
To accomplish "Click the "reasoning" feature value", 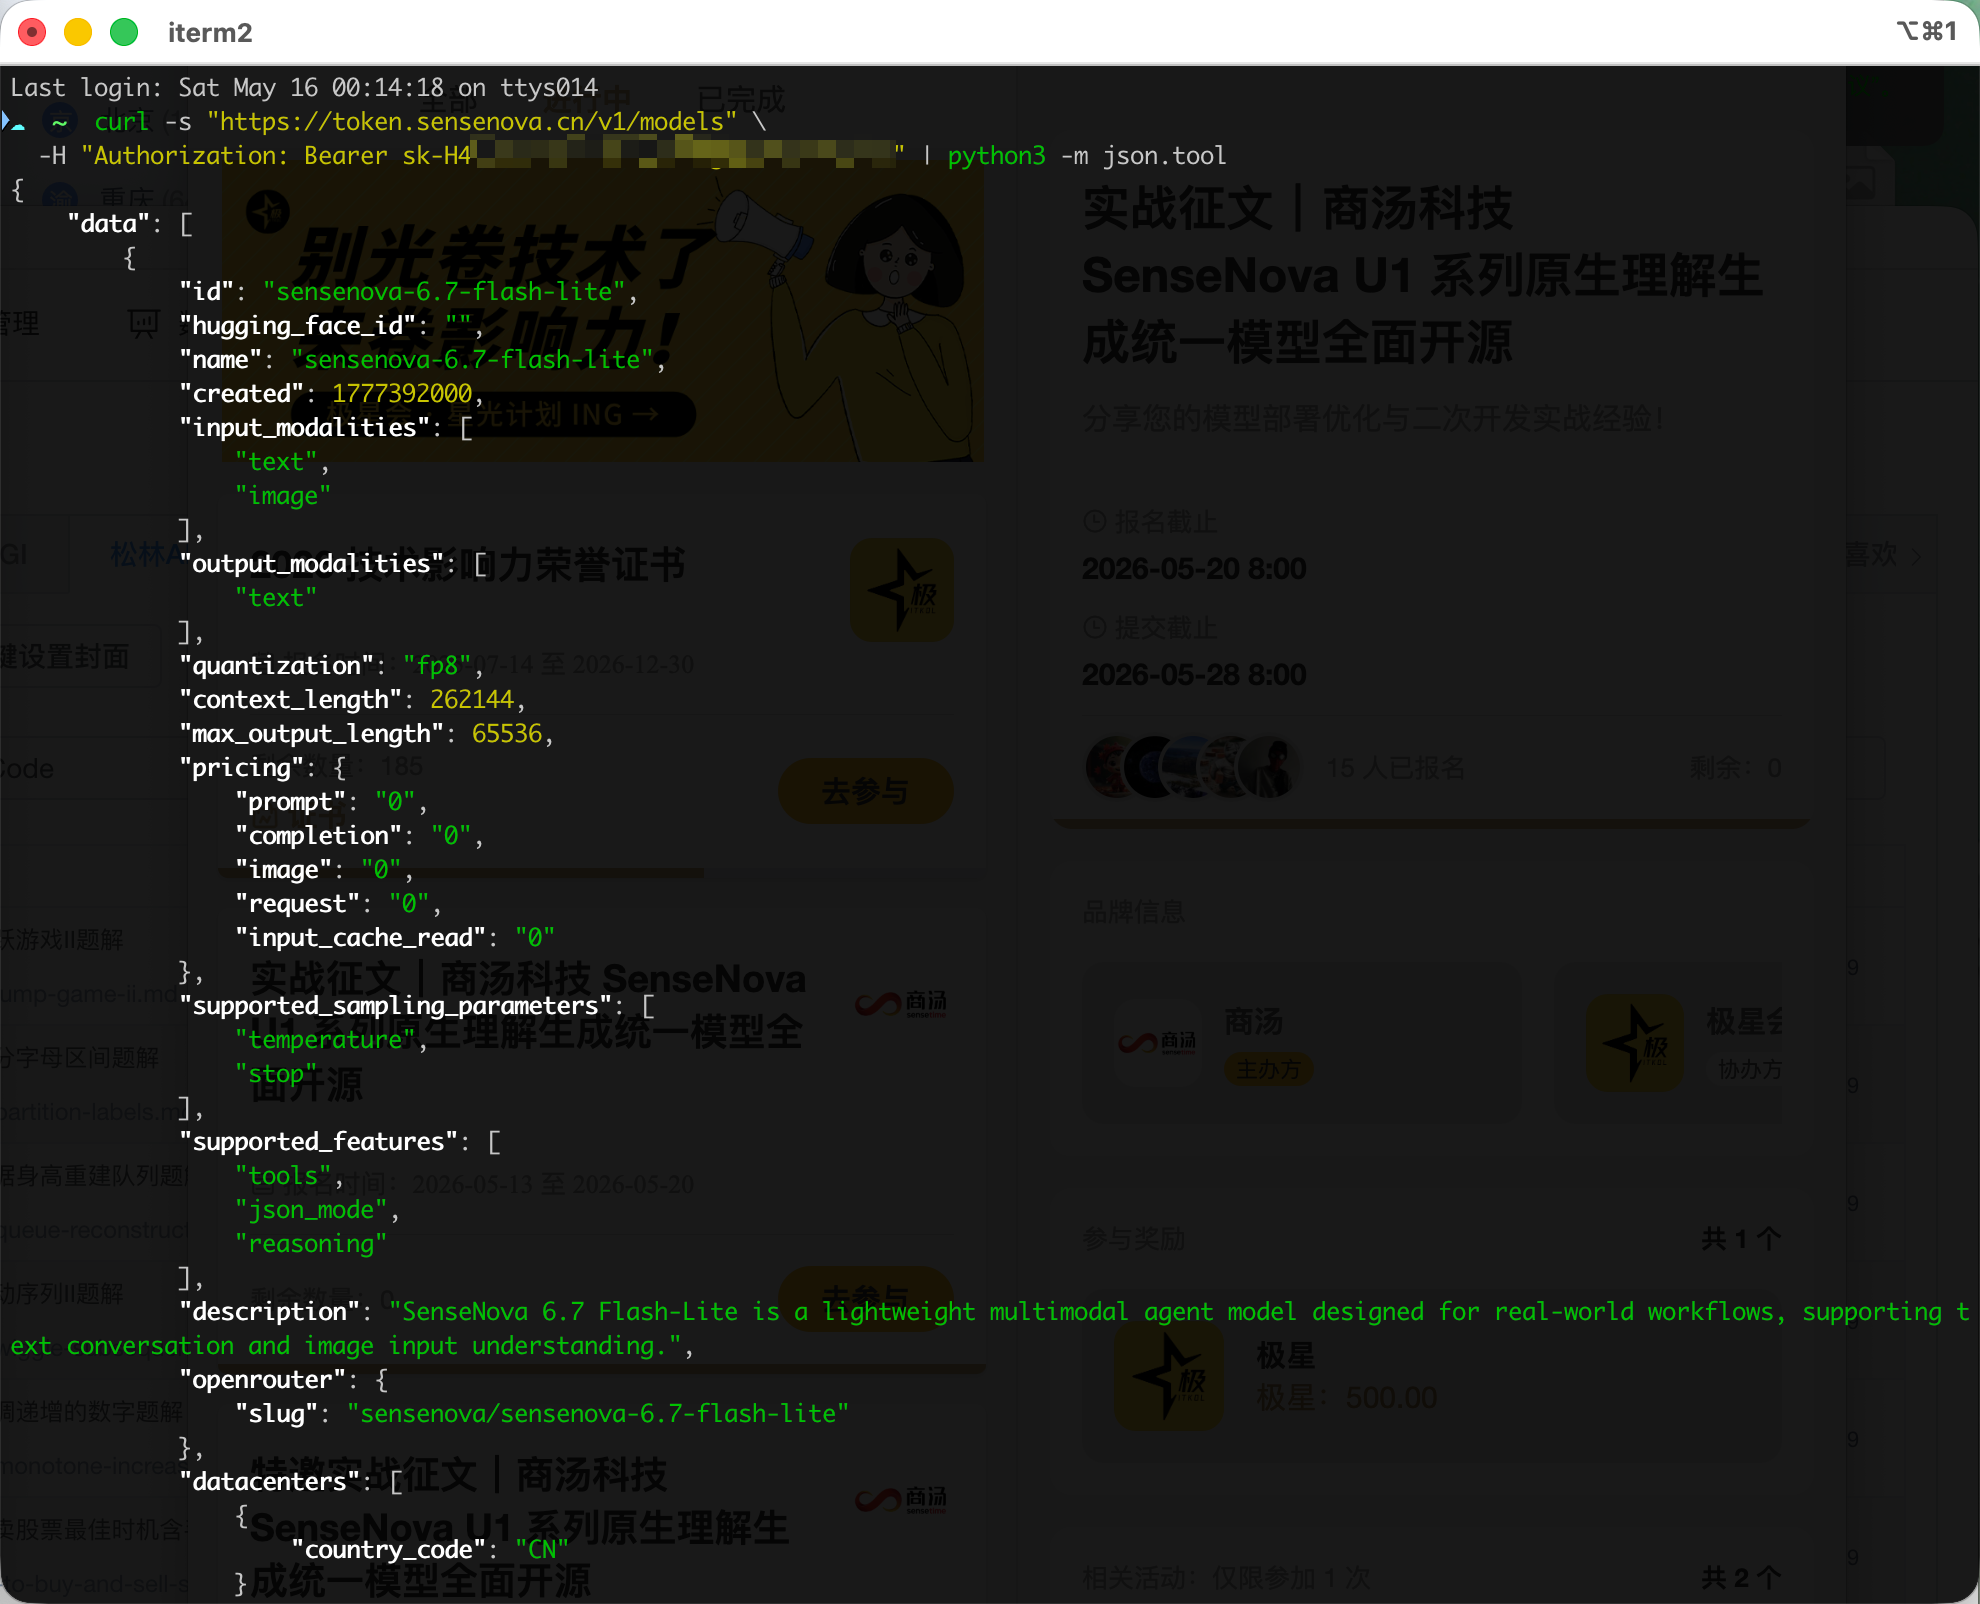I will [x=311, y=1244].
